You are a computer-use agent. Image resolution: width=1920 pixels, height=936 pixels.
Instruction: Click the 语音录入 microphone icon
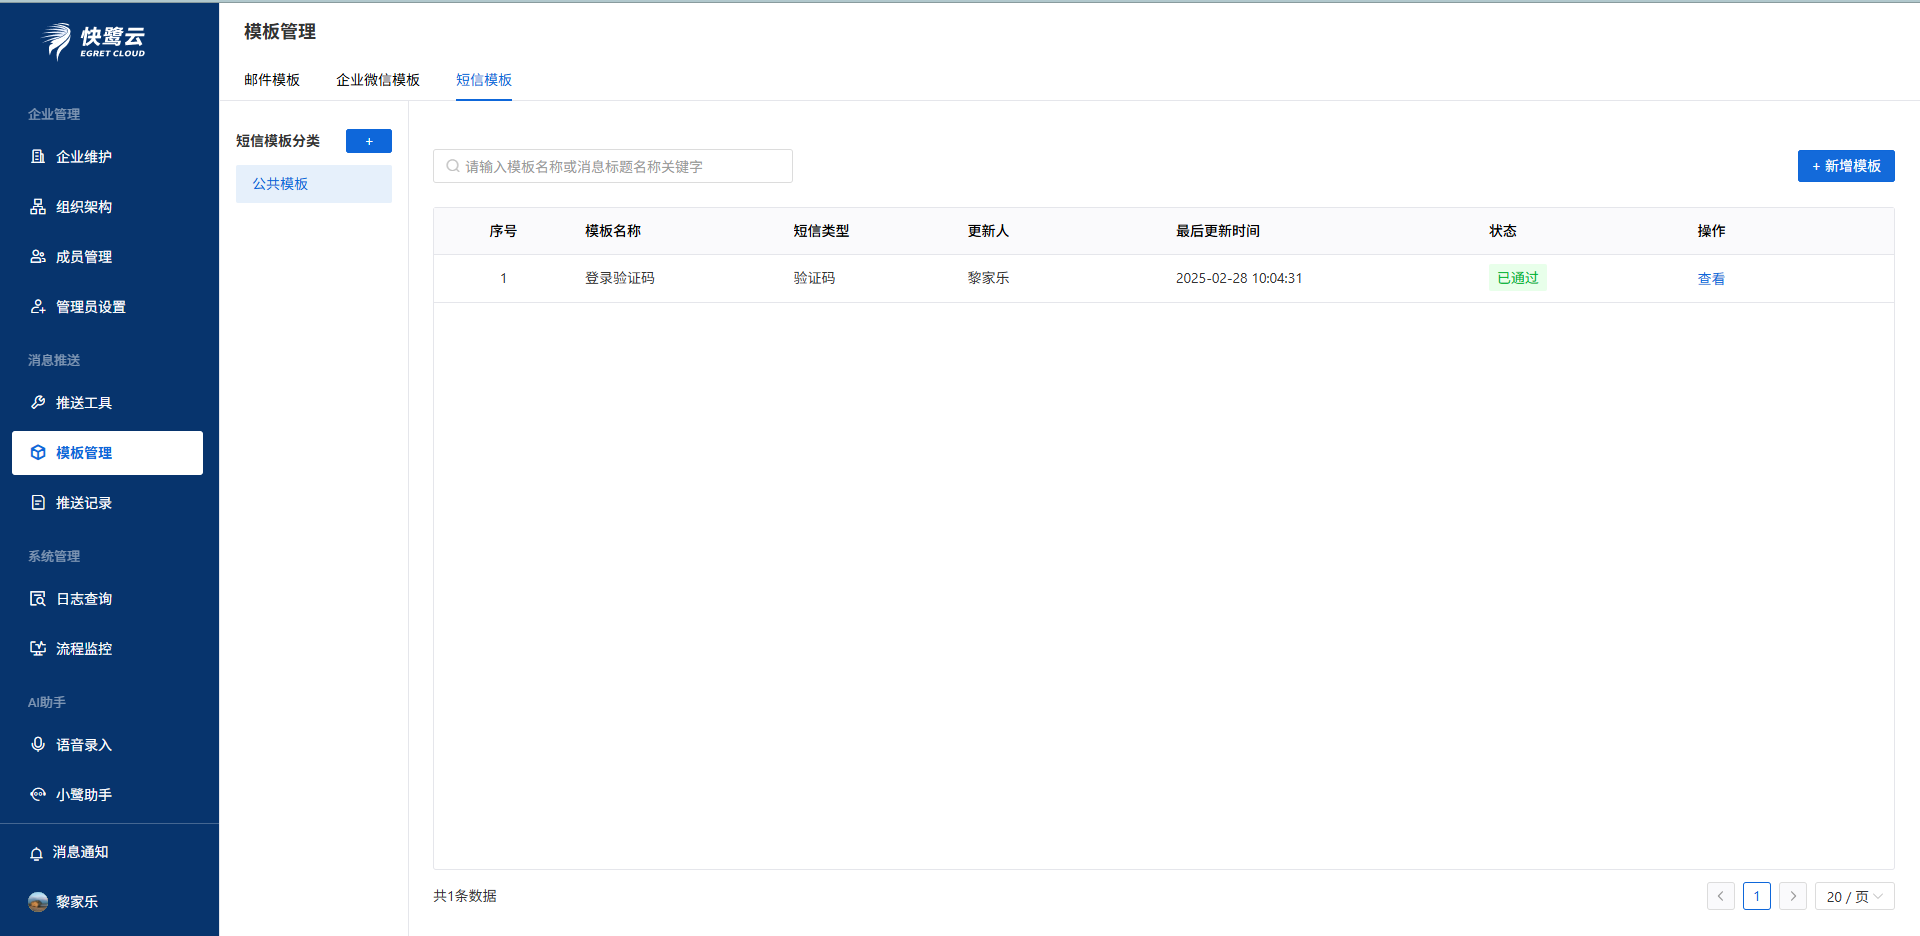coord(38,745)
